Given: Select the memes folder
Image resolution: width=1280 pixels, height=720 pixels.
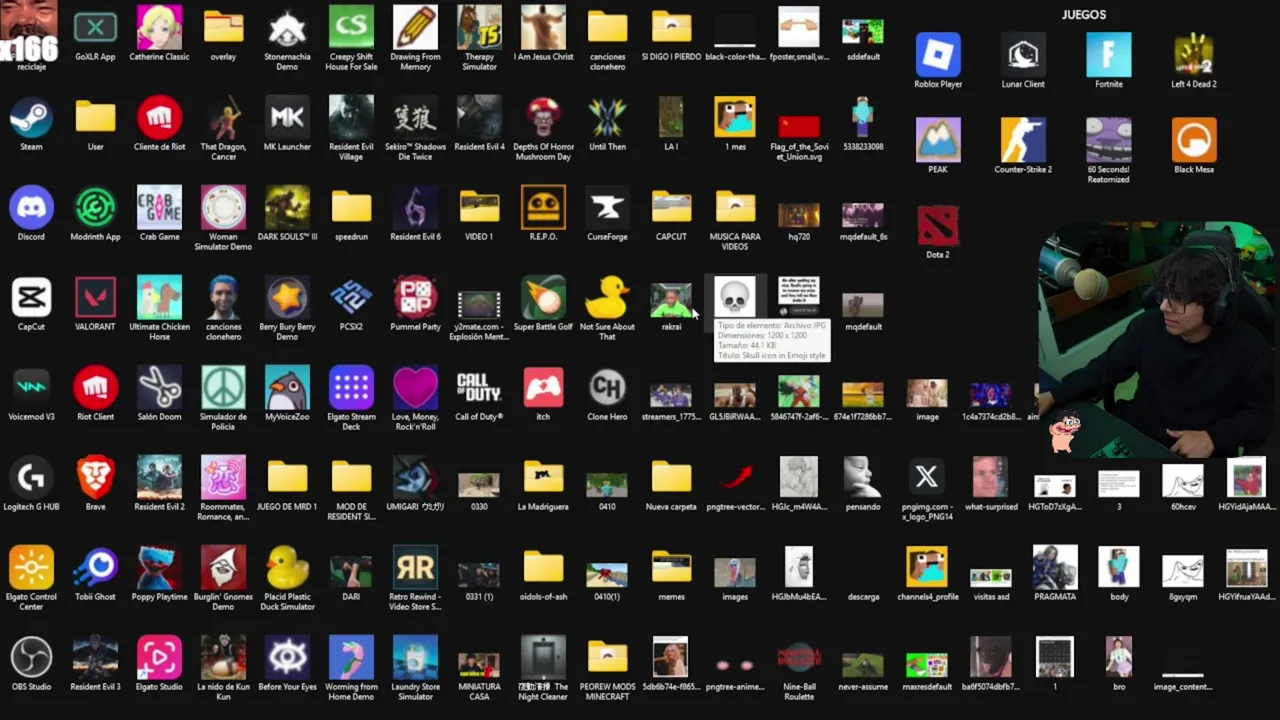Looking at the screenshot, I should point(671,568).
